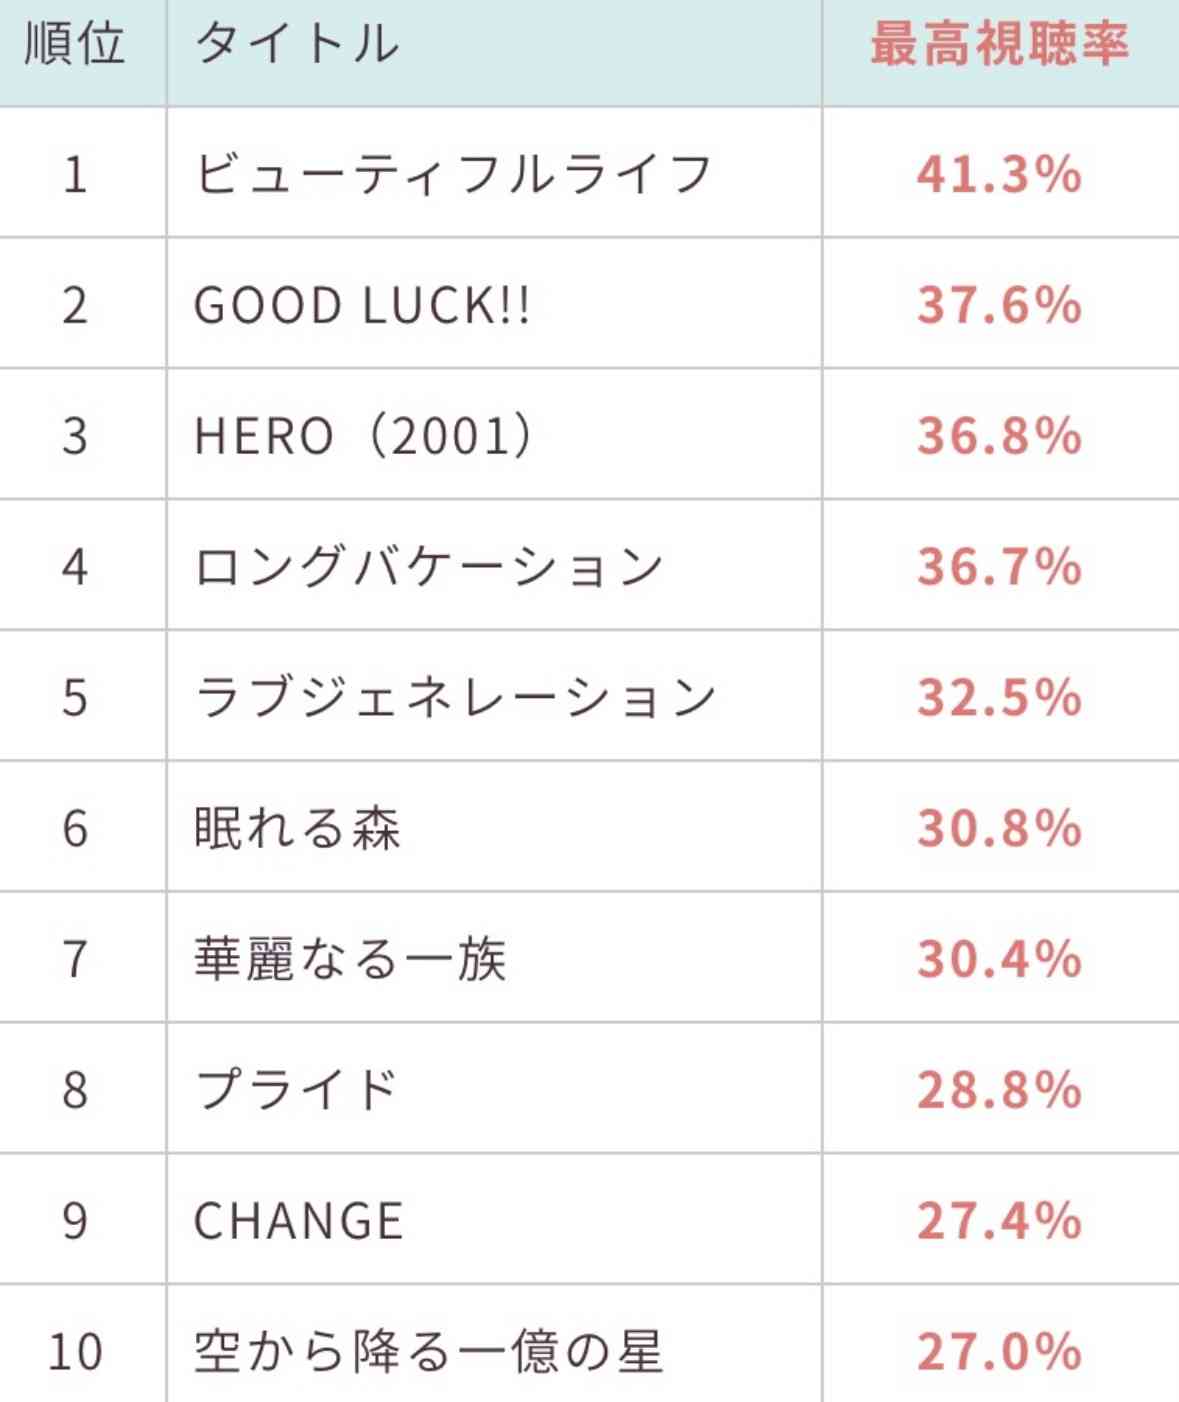1179x1402 pixels.
Task: Select the 華麗なる一族 title entry
Action: click(x=350, y=959)
